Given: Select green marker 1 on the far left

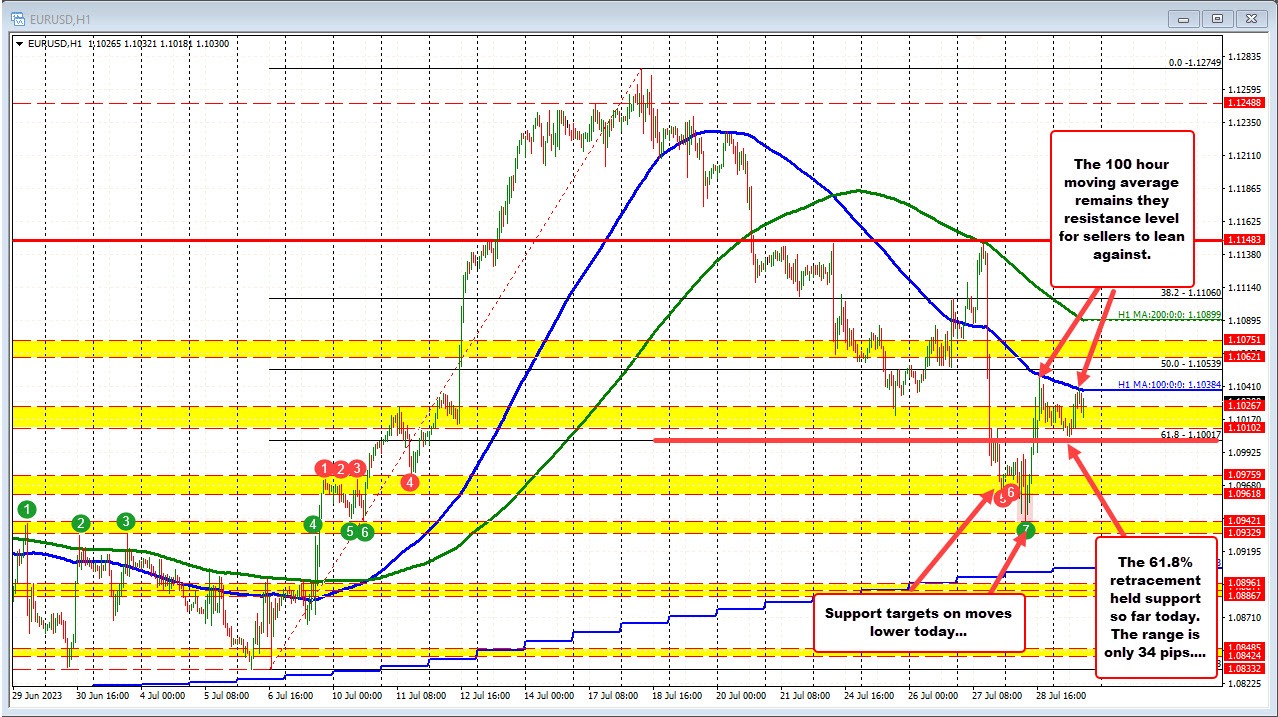Looking at the screenshot, I should pos(25,509).
